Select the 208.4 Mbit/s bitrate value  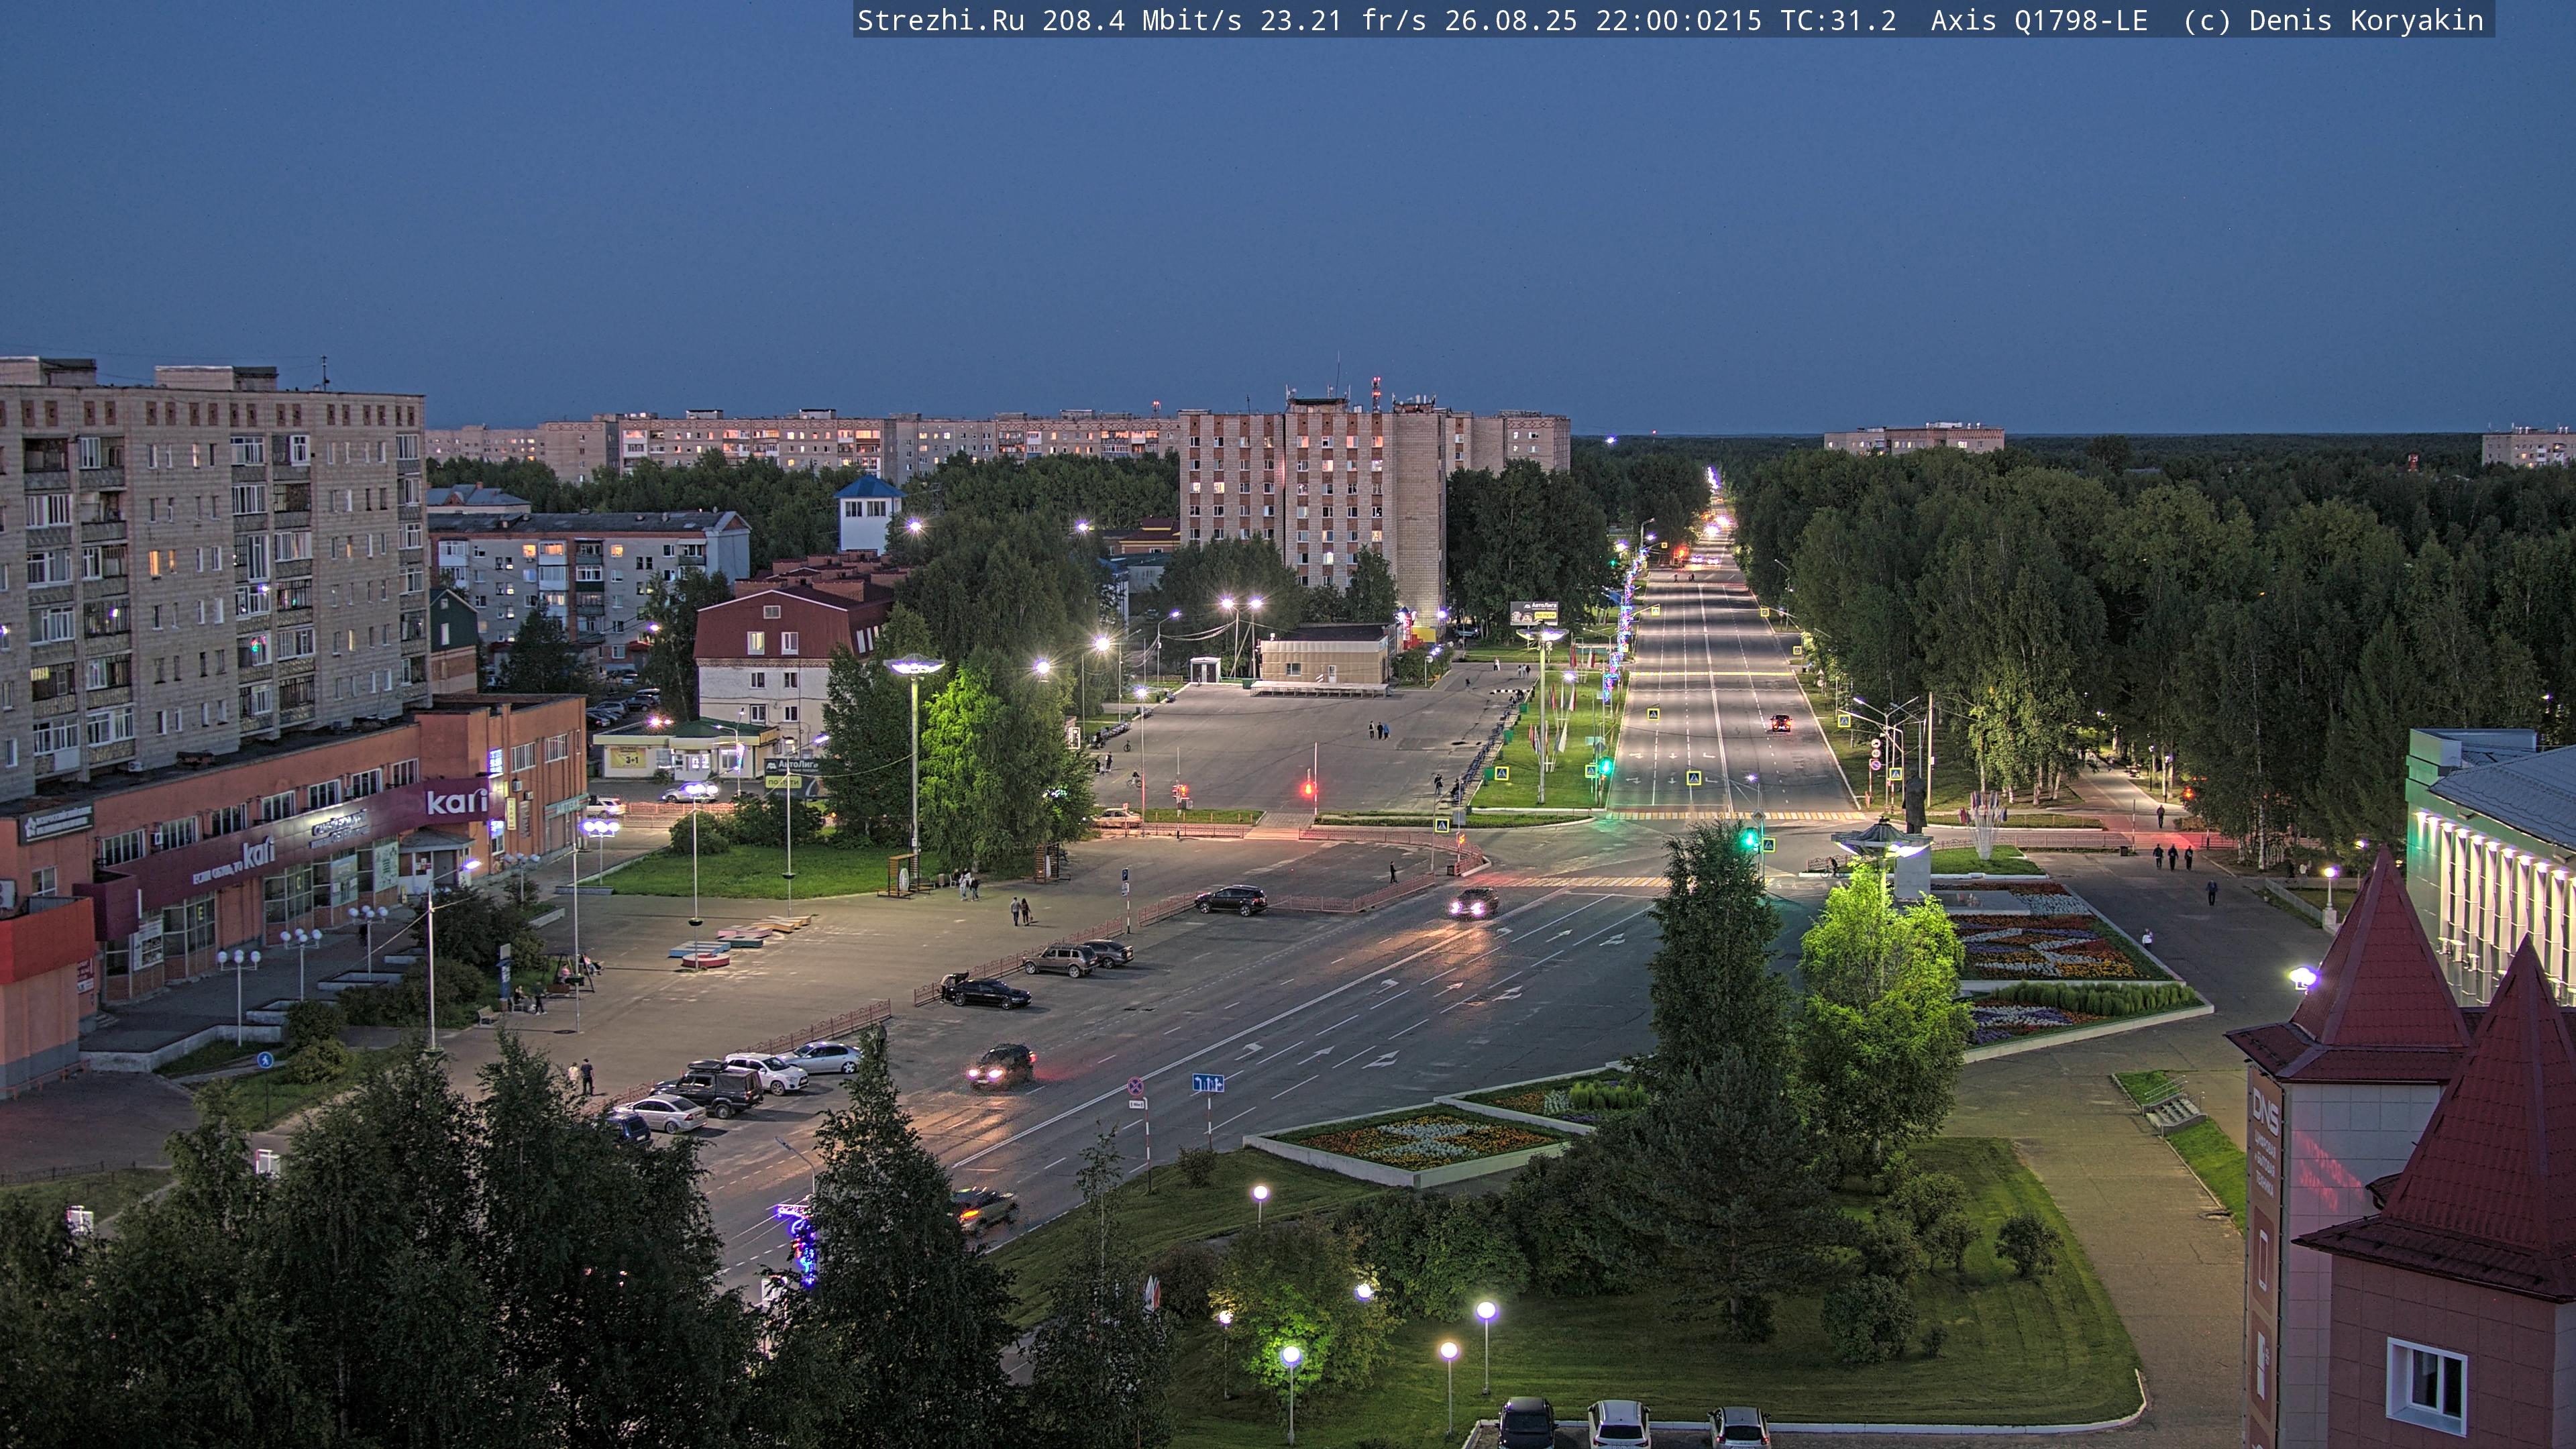[x=1141, y=20]
